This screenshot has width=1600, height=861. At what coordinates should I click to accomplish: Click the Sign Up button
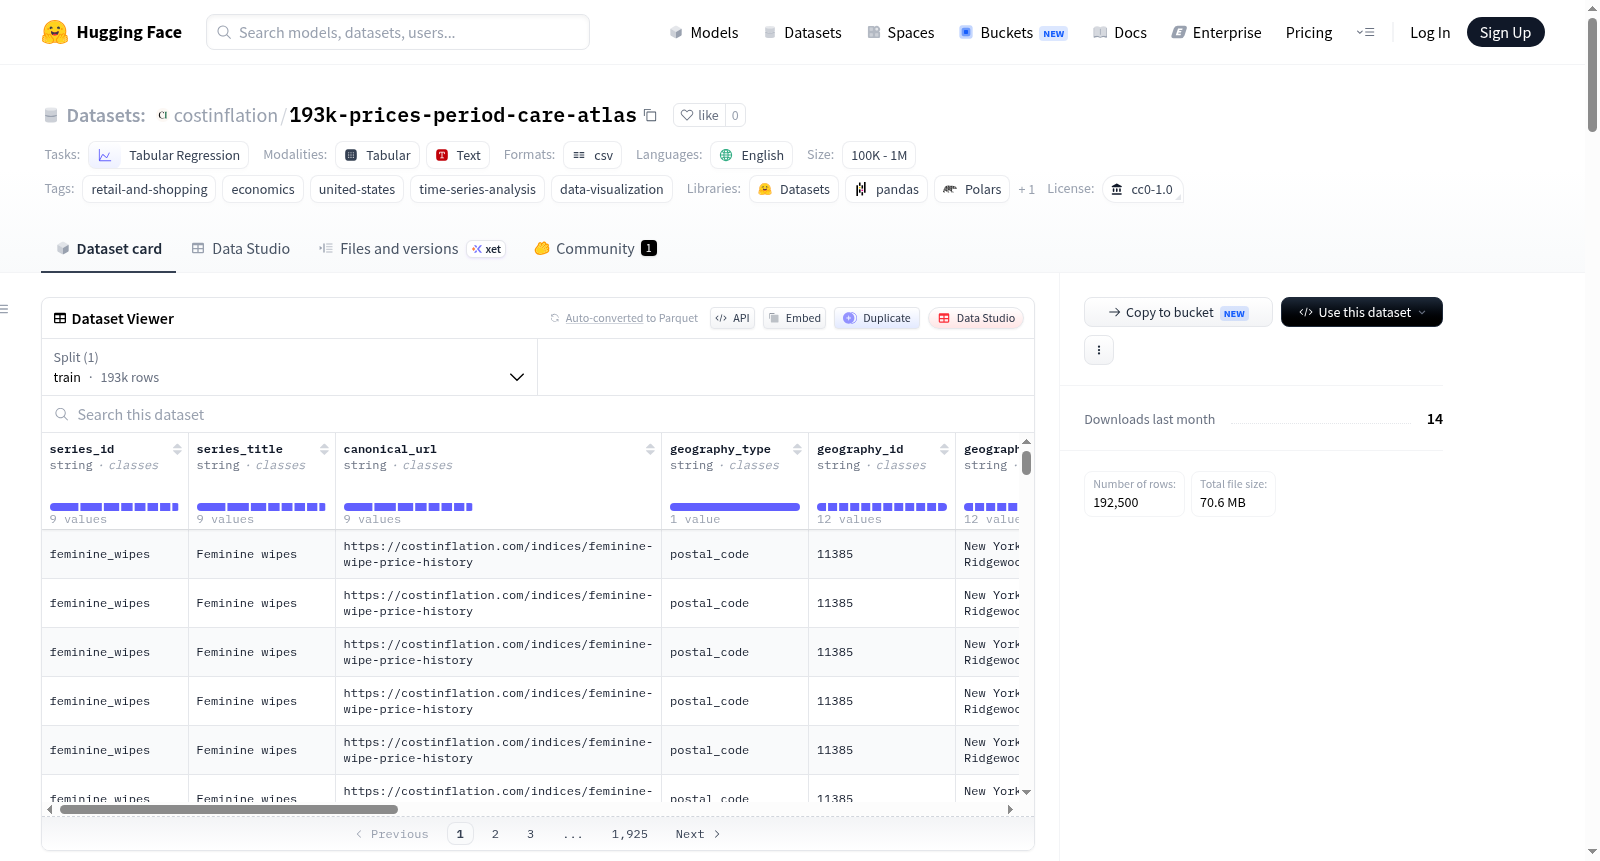tap(1505, 32)
